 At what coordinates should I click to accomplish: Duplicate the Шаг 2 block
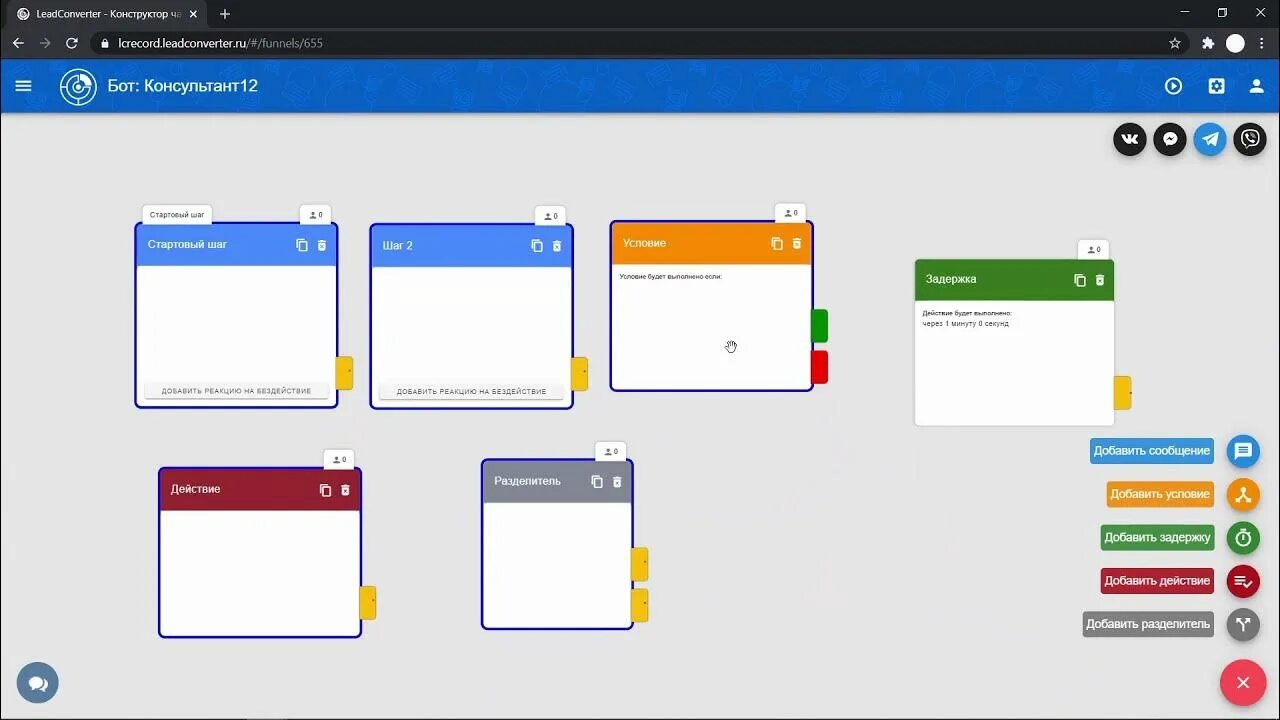537,246
